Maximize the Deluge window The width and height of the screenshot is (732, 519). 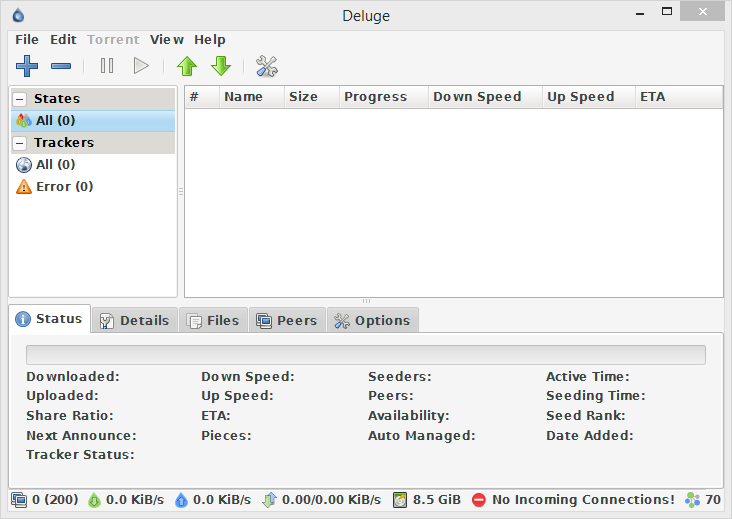667,12
